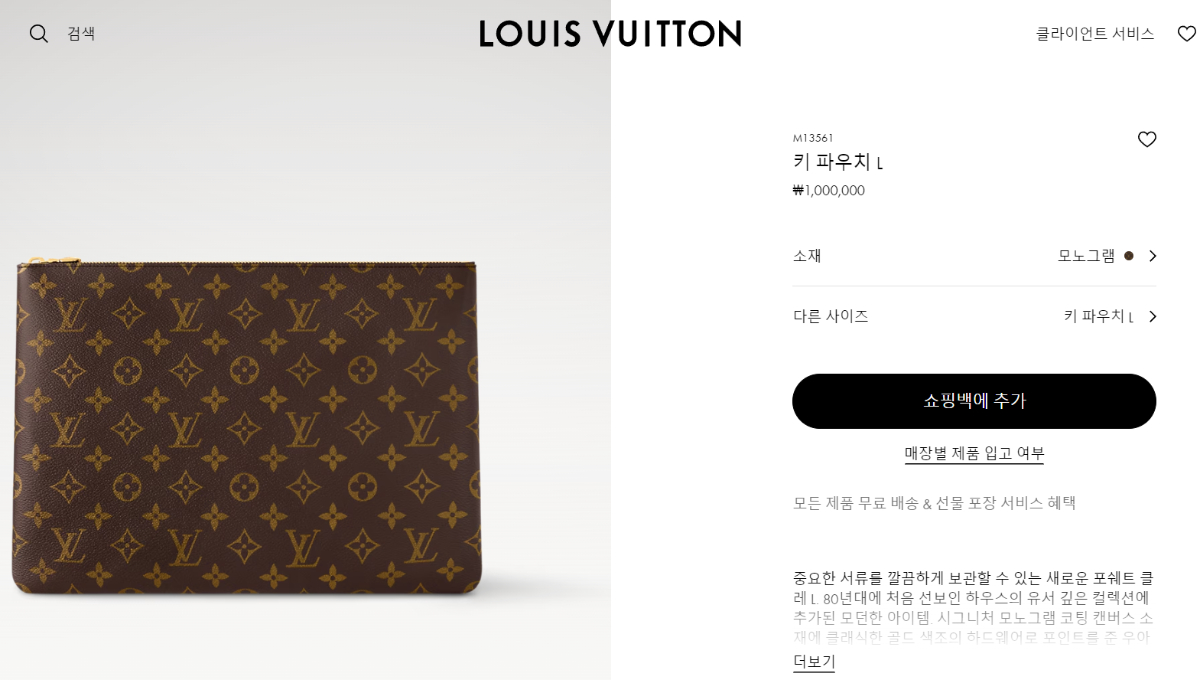Click the 검색 search label
Screen dimensions: 1200x680
81,34
